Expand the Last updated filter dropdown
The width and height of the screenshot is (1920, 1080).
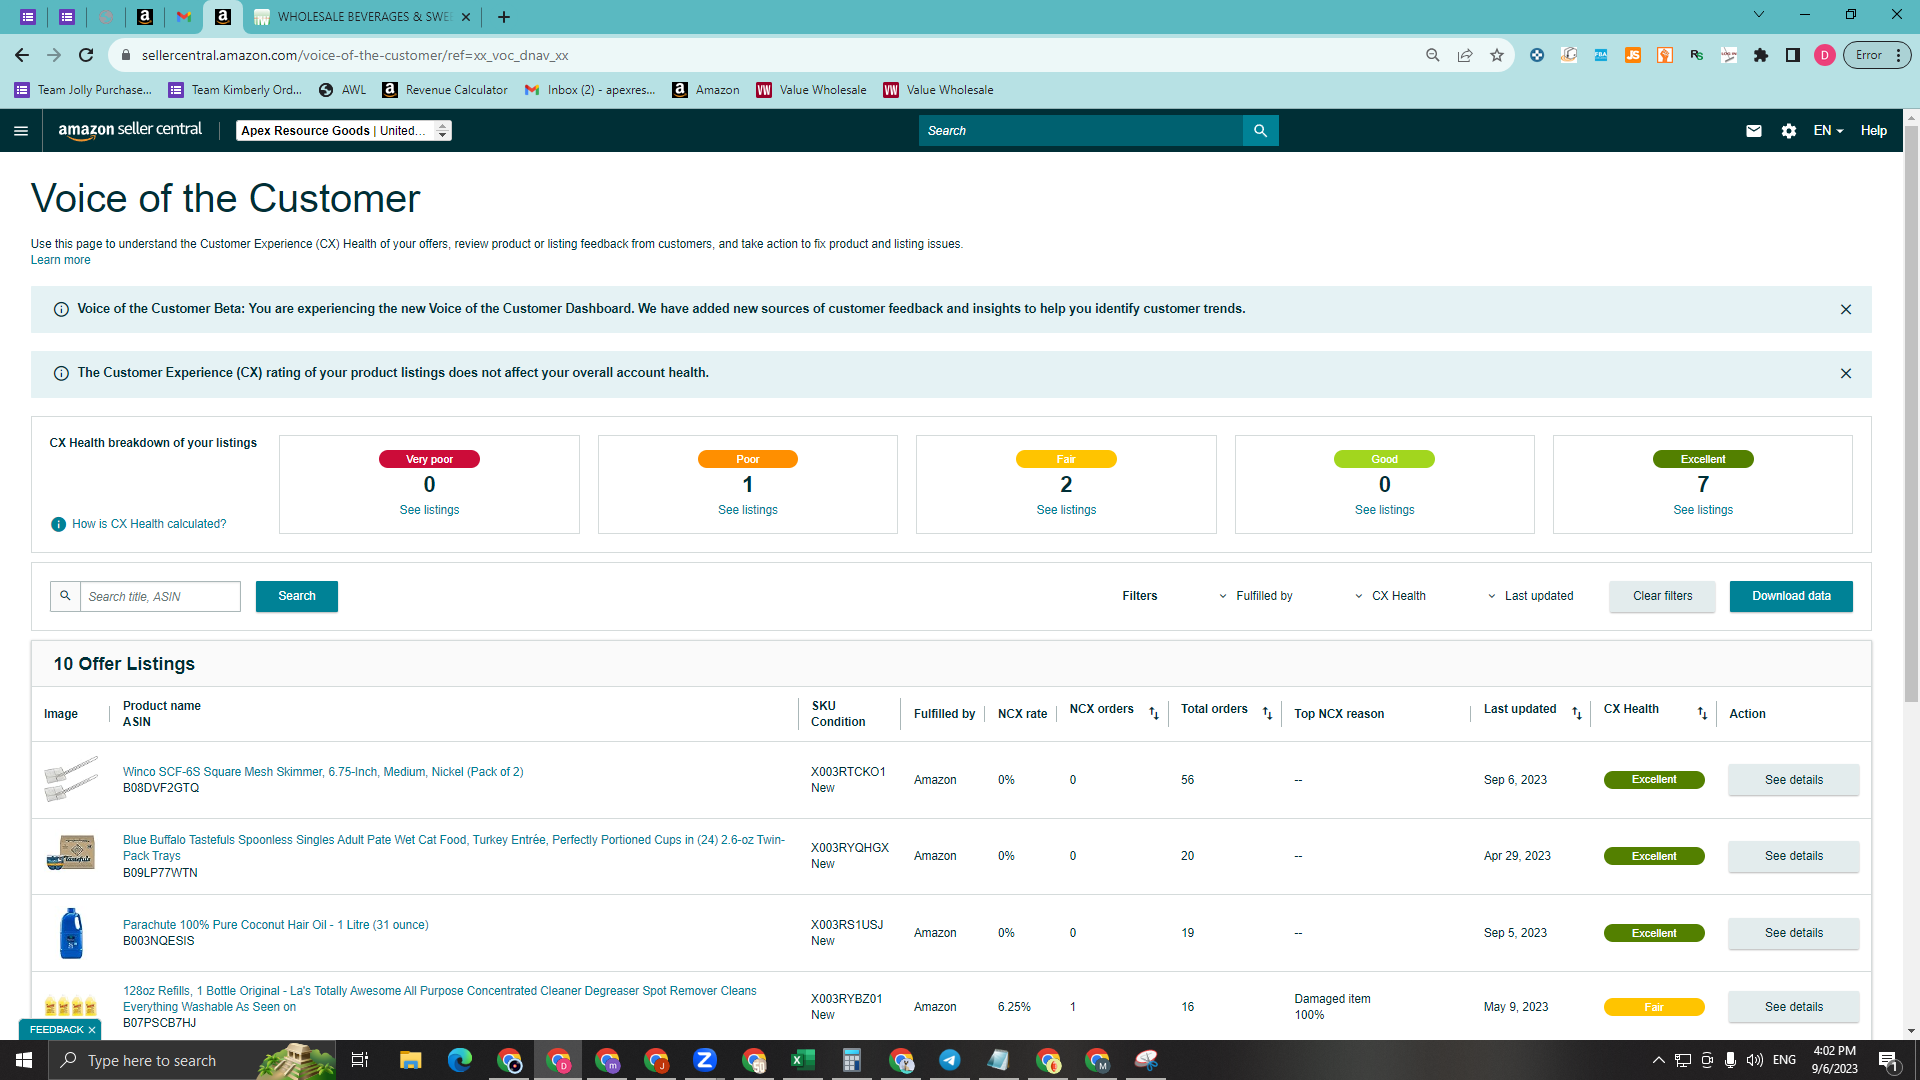pyautogui.click(x=1530, y=597)
